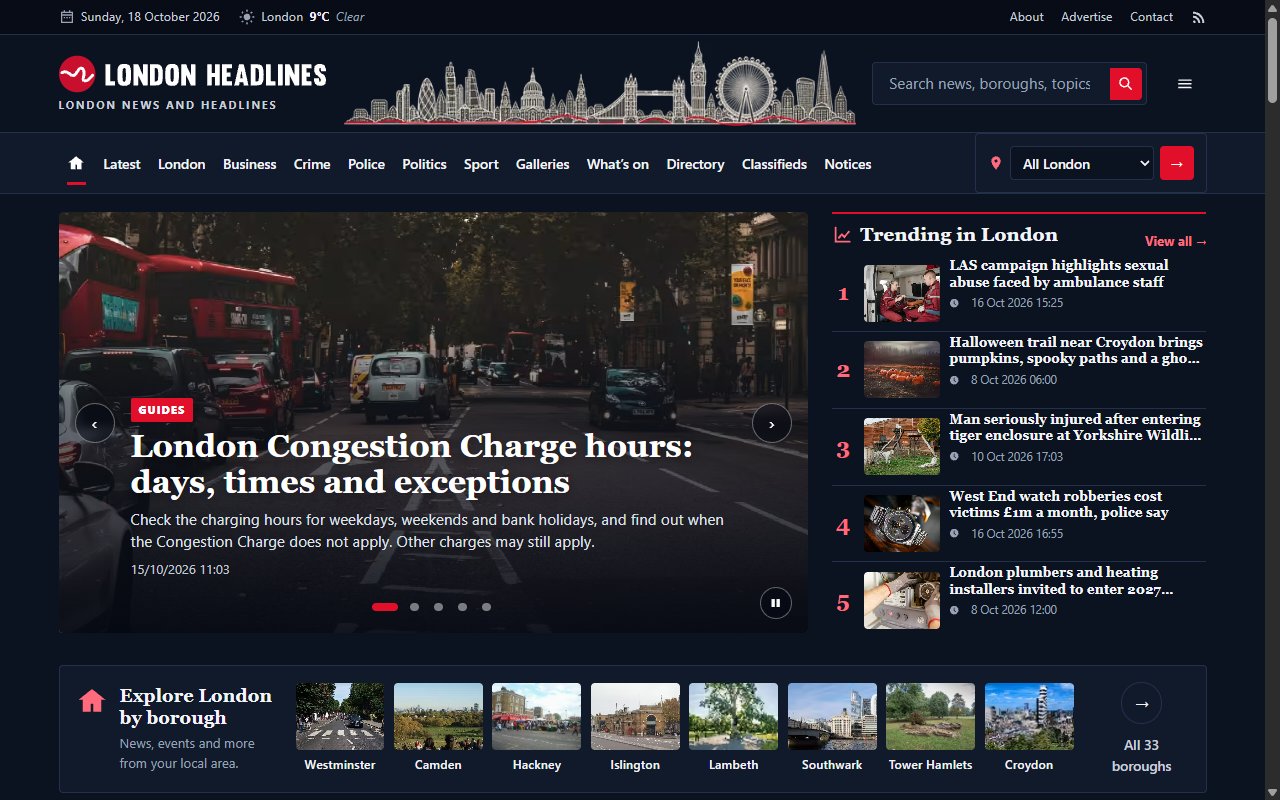
Task: Click the London Headlines logo
Action: point(193,83)
